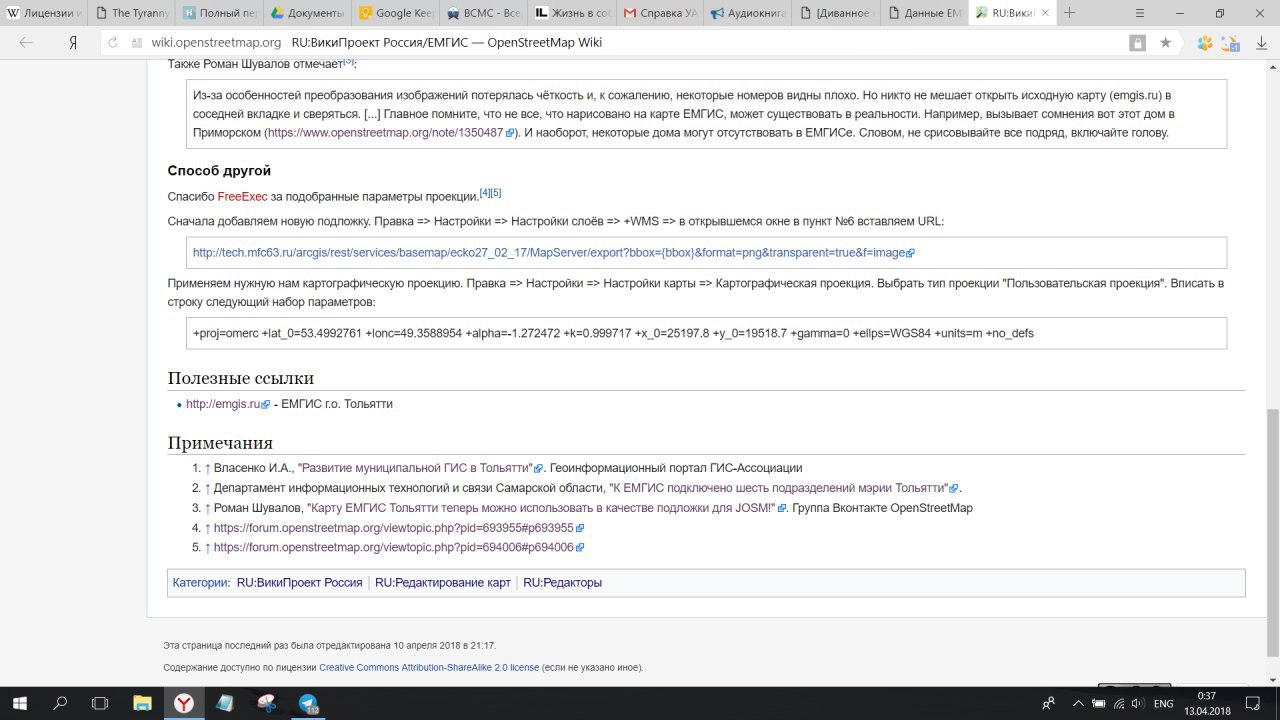1280x720 pixels.
Task: Switch to the Данные ЕМГИС tab
Action: point(926,13)
